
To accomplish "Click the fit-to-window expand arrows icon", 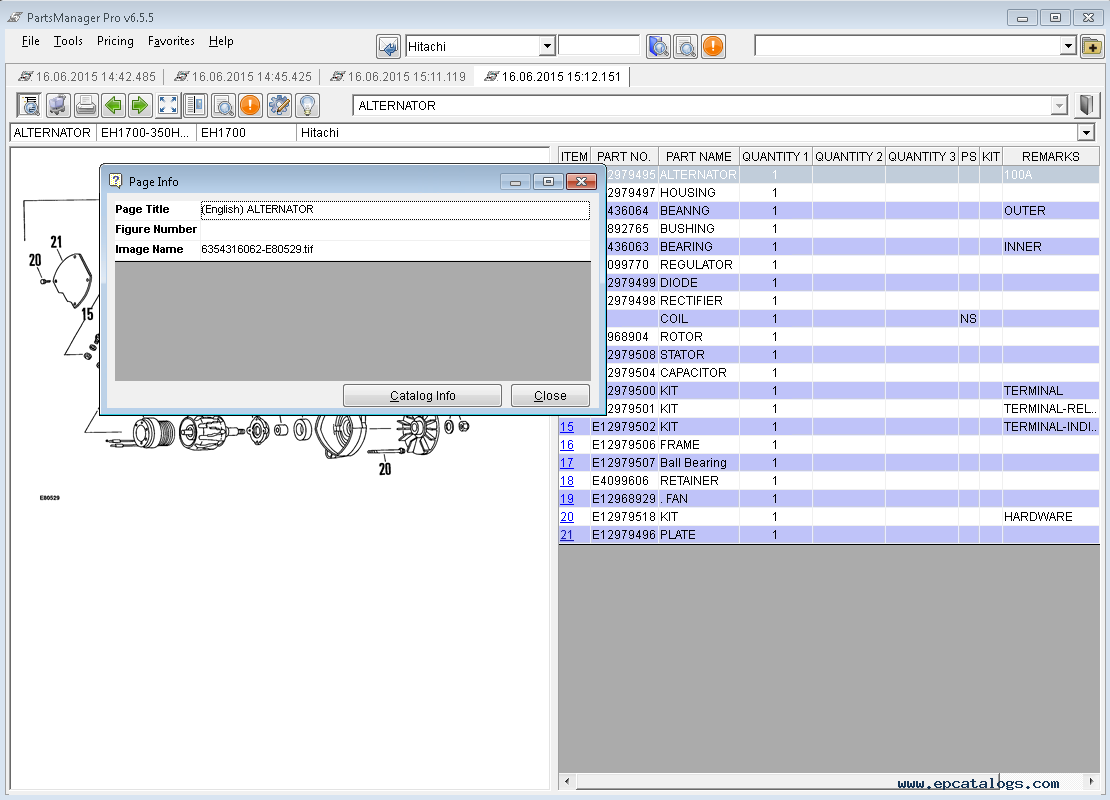I will click(x=168, y=105).
